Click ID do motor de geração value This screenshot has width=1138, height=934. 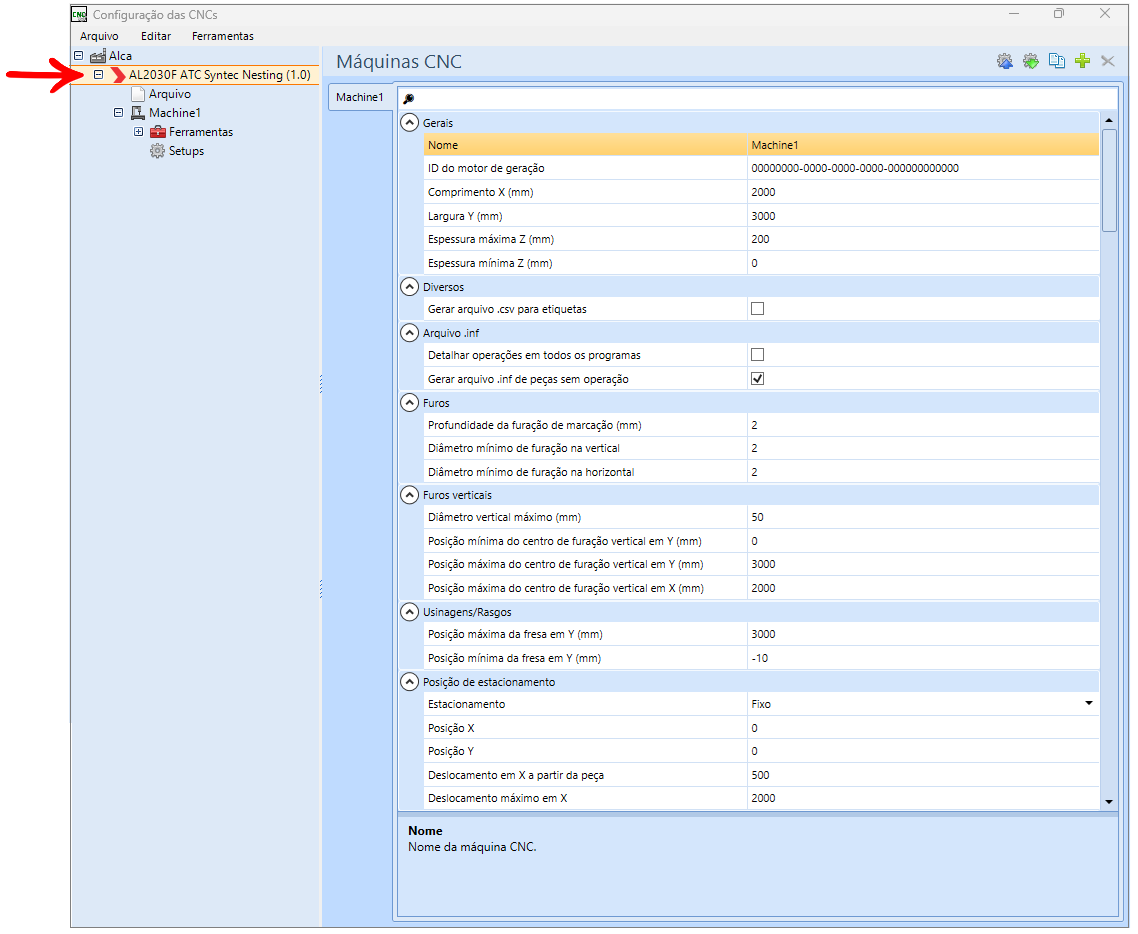tap(922, 168)
